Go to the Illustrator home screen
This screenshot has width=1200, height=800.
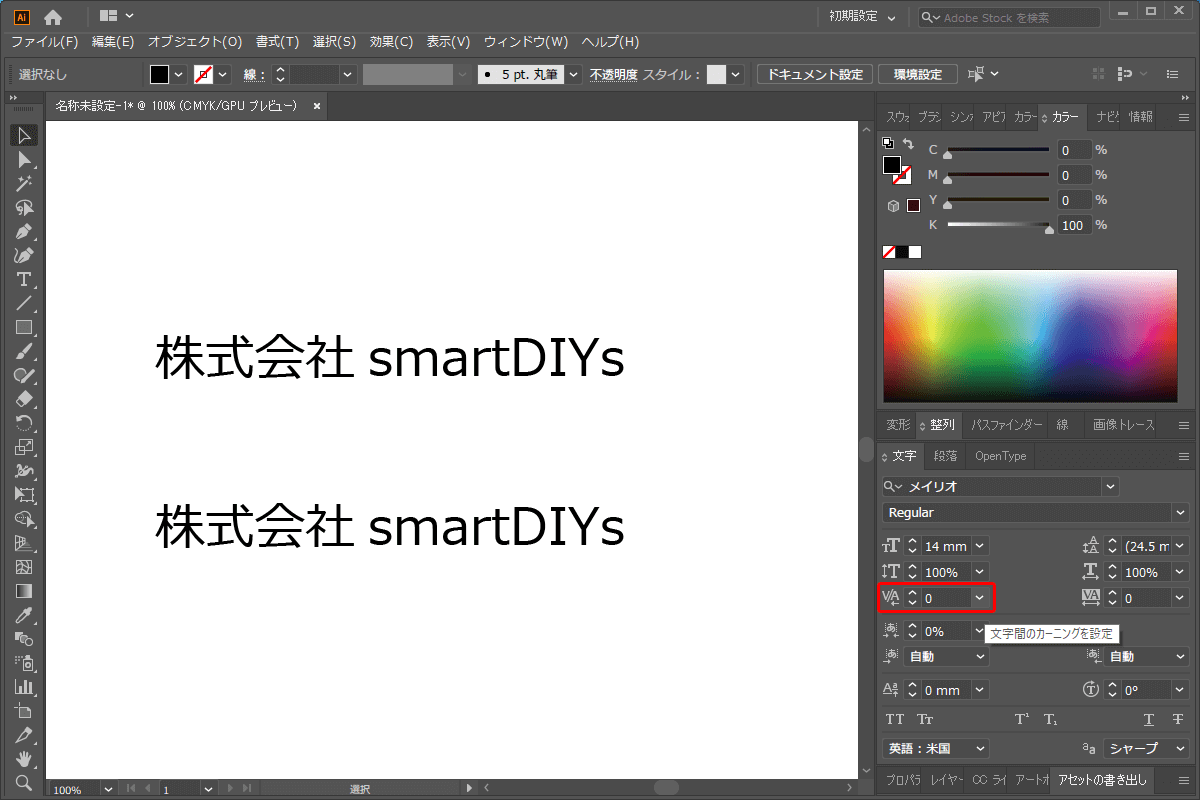coord(53,16)
